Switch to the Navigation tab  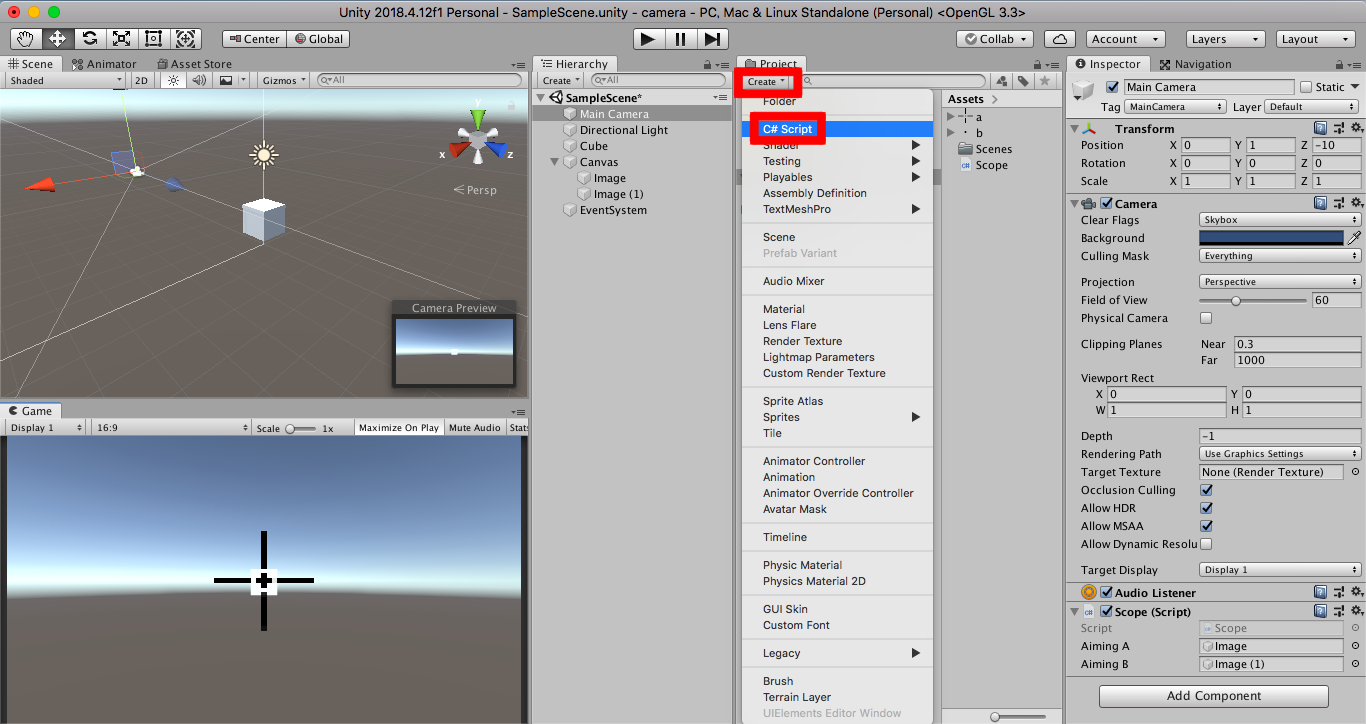coord(1195,64)
